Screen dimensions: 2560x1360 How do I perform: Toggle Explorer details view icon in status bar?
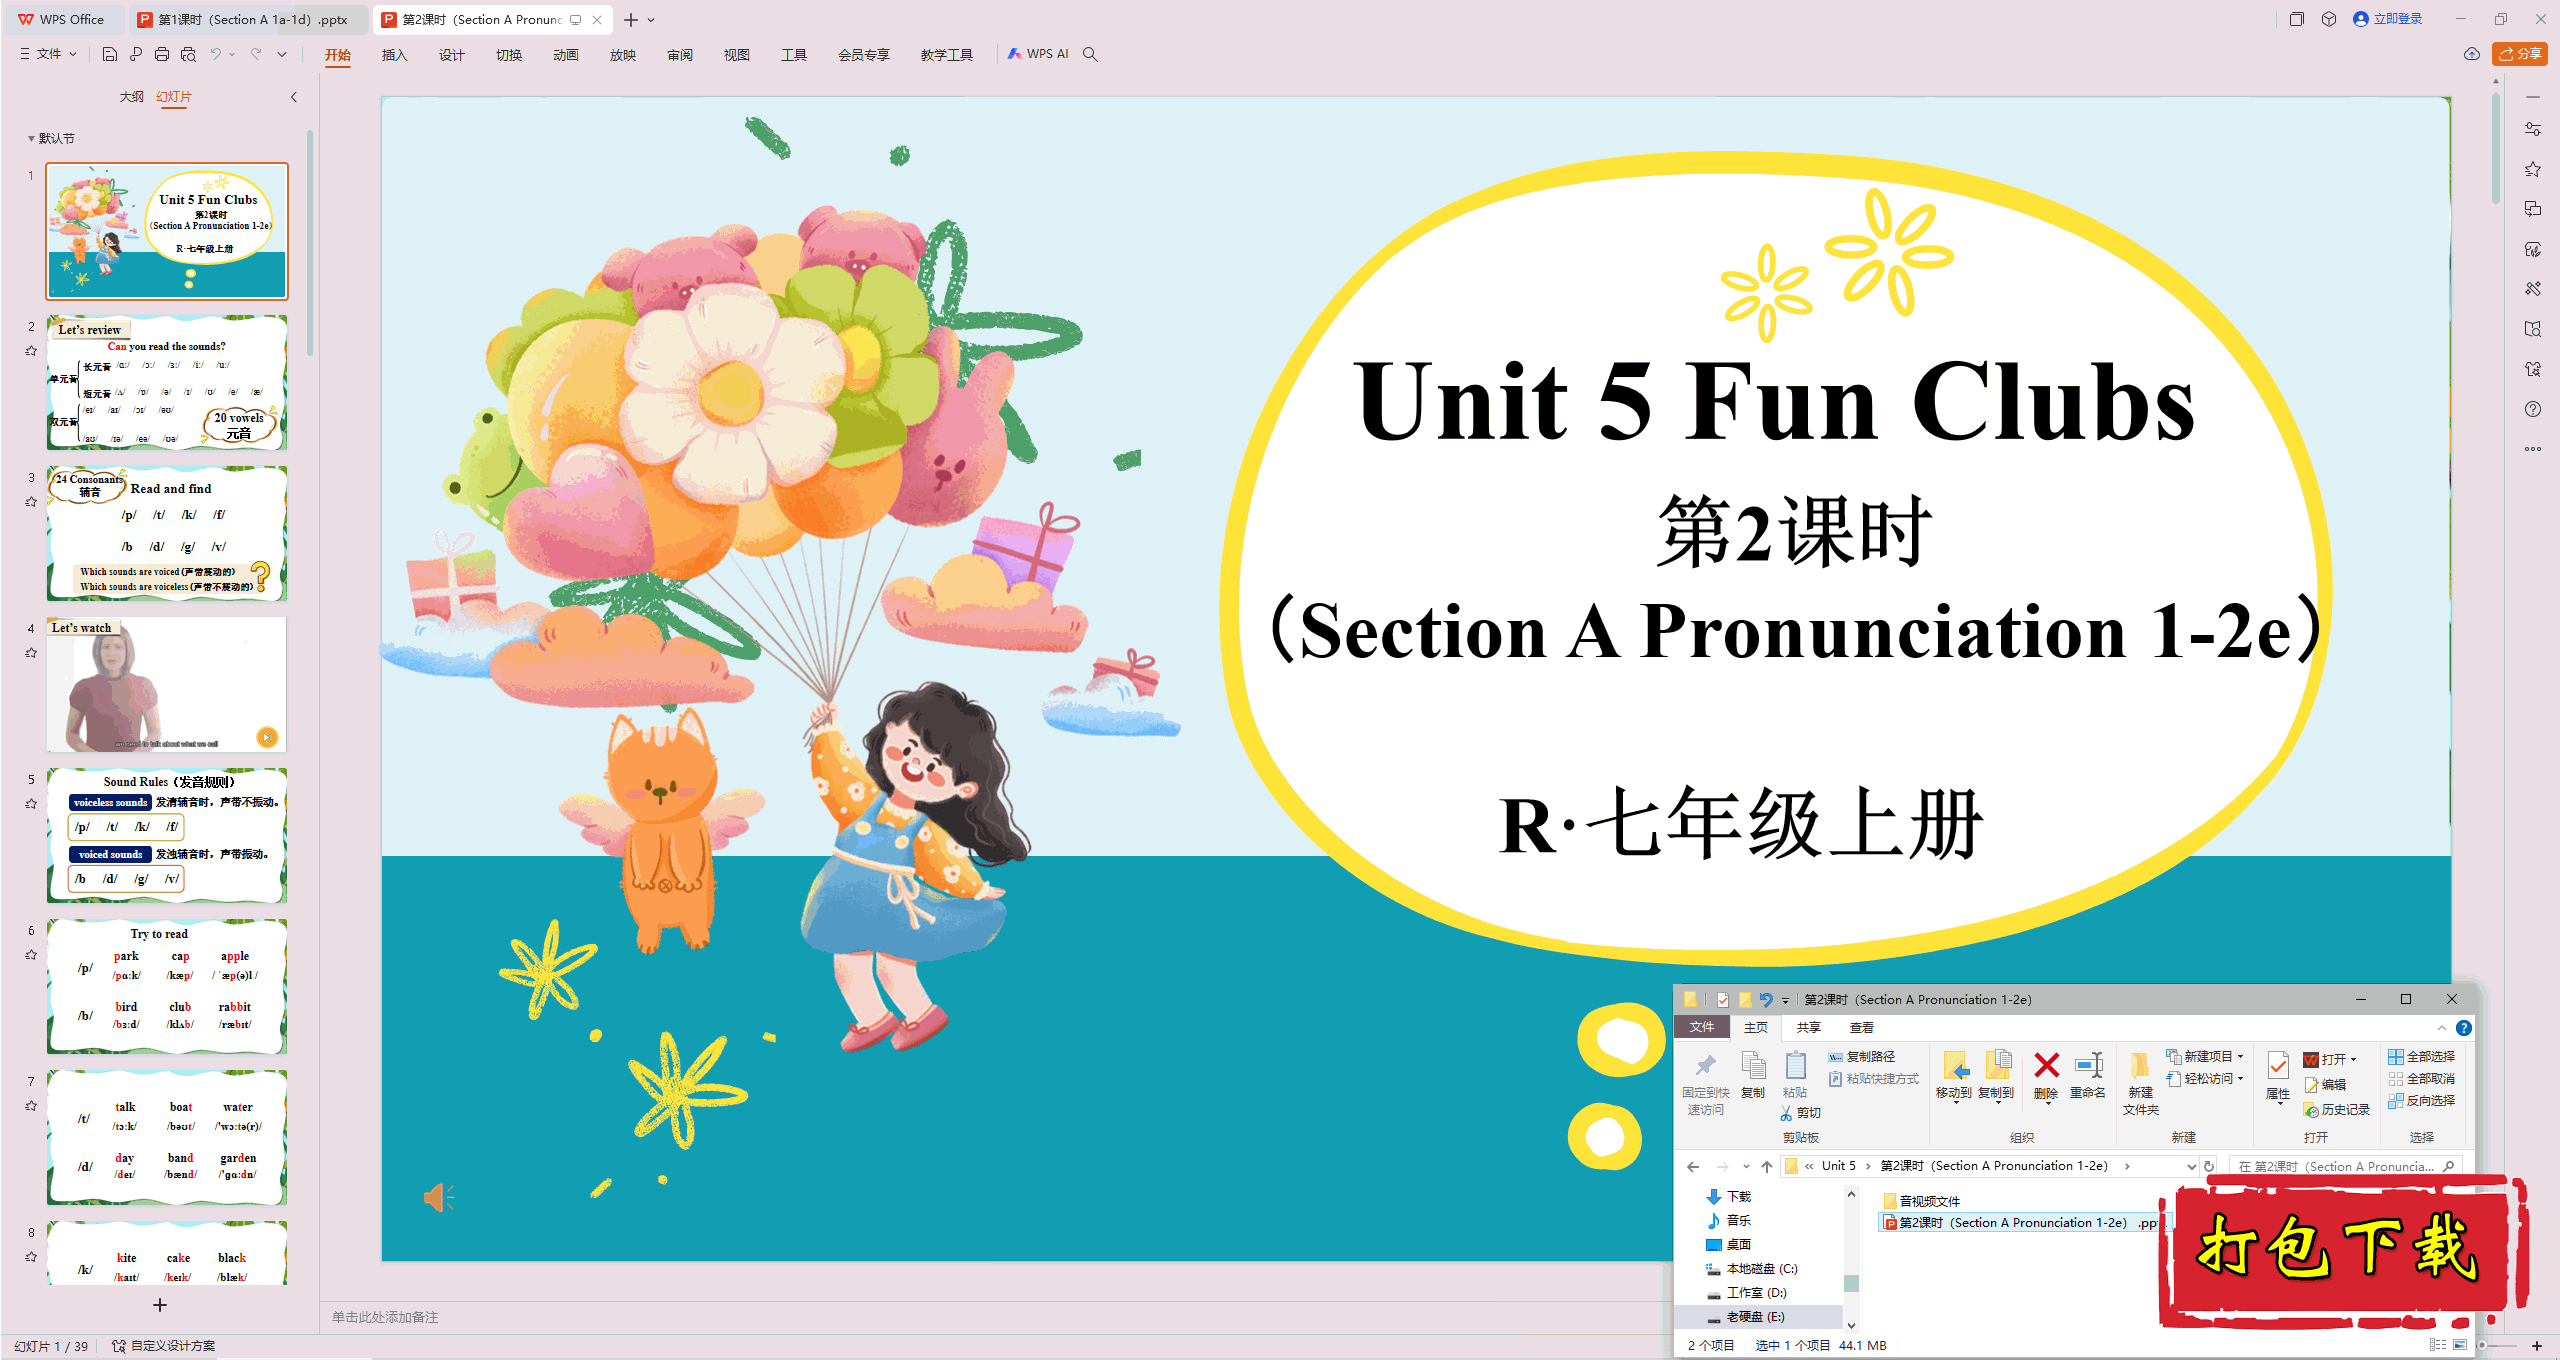[2438, 1345]
